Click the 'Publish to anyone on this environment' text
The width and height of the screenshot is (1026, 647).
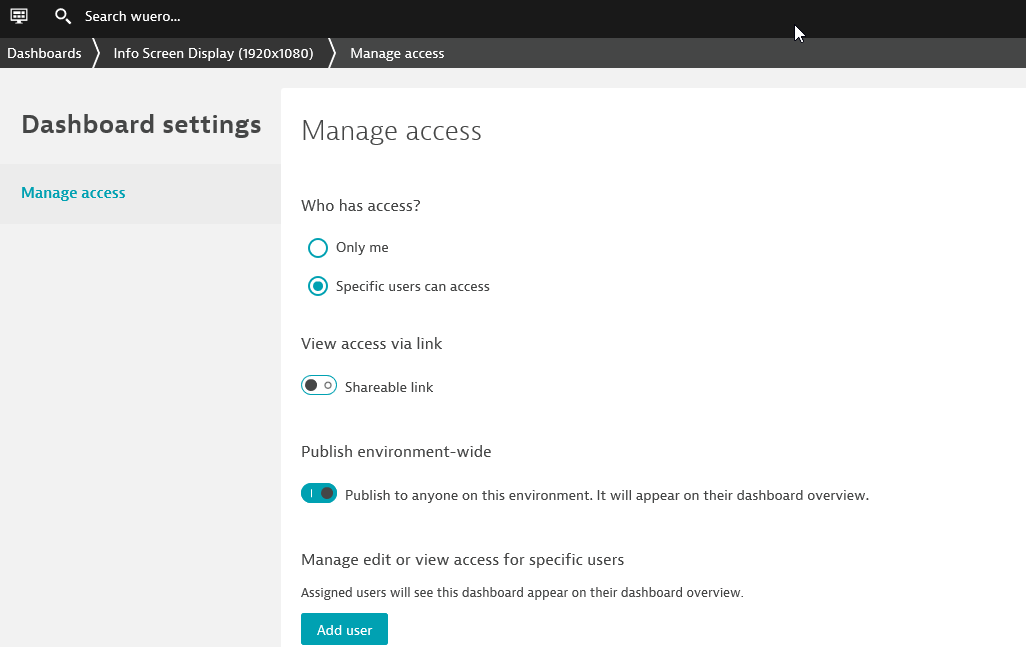[606, 495]
